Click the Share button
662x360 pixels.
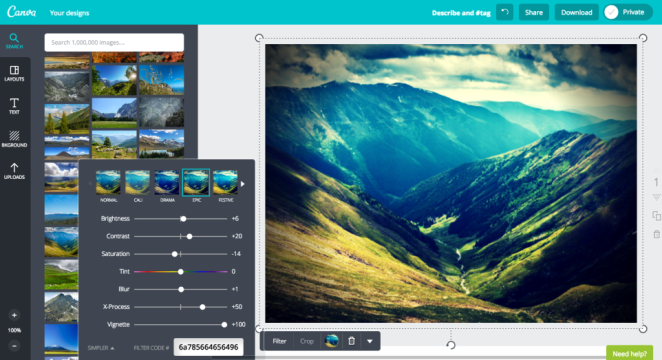(534, 12)
